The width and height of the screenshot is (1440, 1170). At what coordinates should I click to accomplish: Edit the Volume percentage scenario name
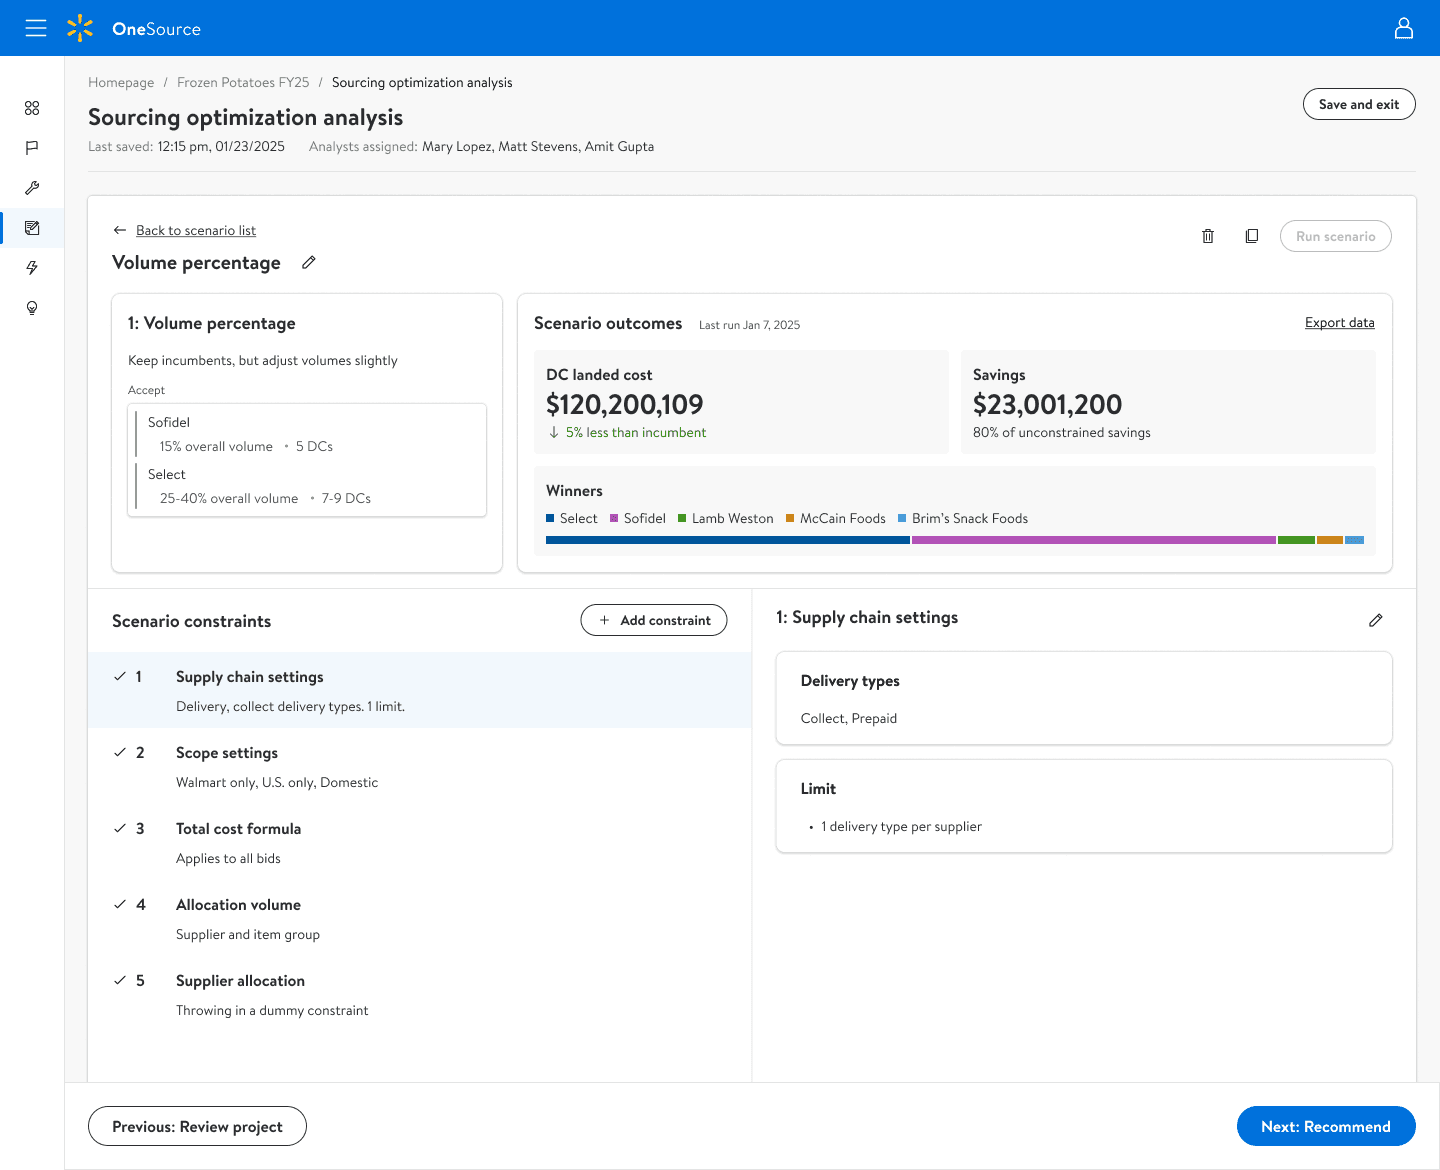[309, 262]
